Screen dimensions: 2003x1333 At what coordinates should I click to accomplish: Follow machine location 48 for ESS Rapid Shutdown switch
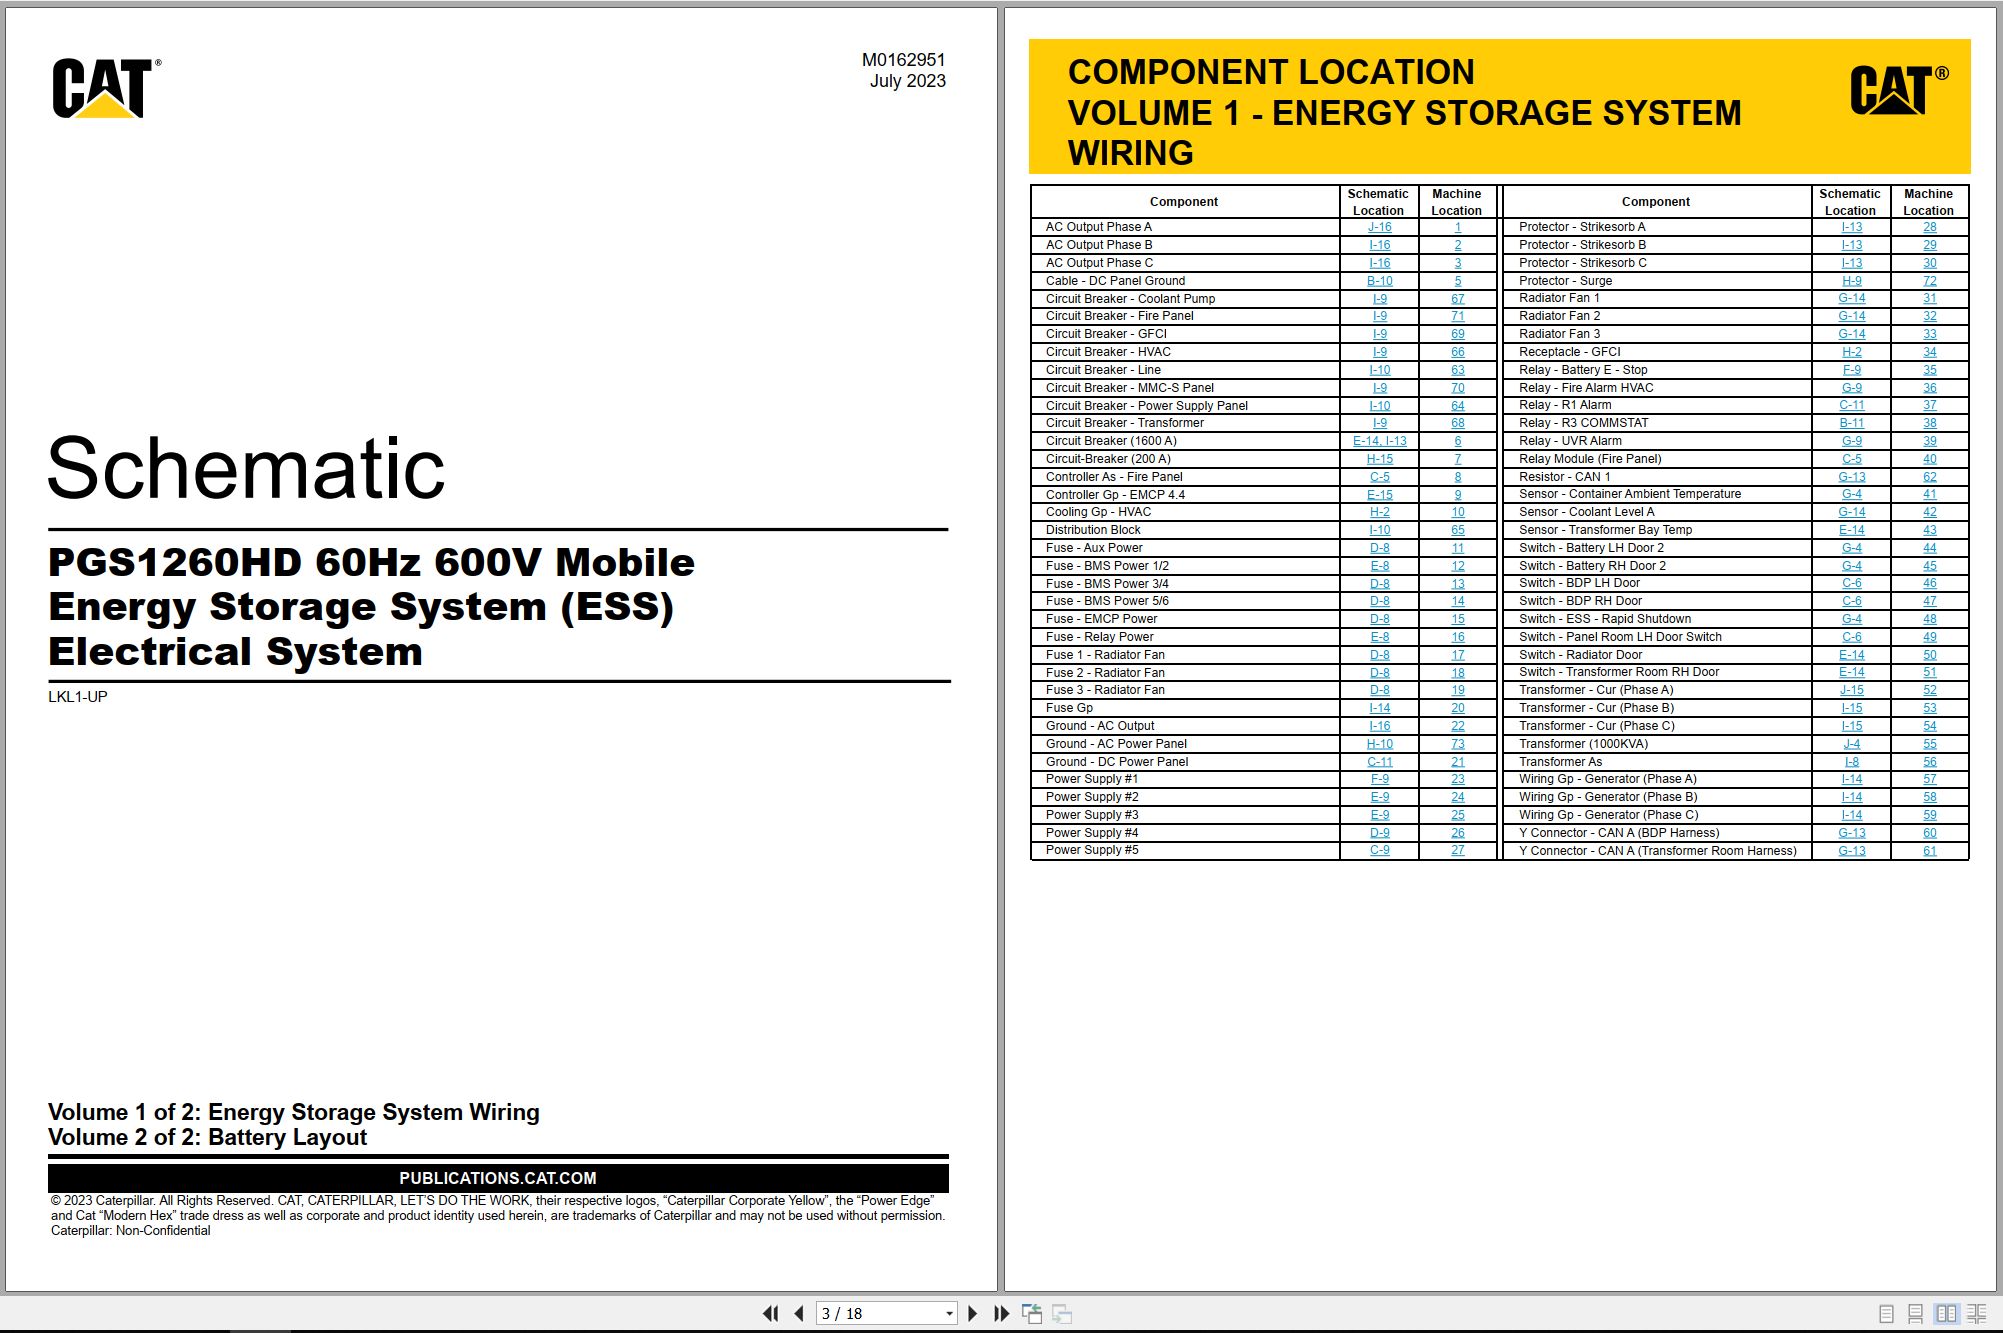point(1930,619)
